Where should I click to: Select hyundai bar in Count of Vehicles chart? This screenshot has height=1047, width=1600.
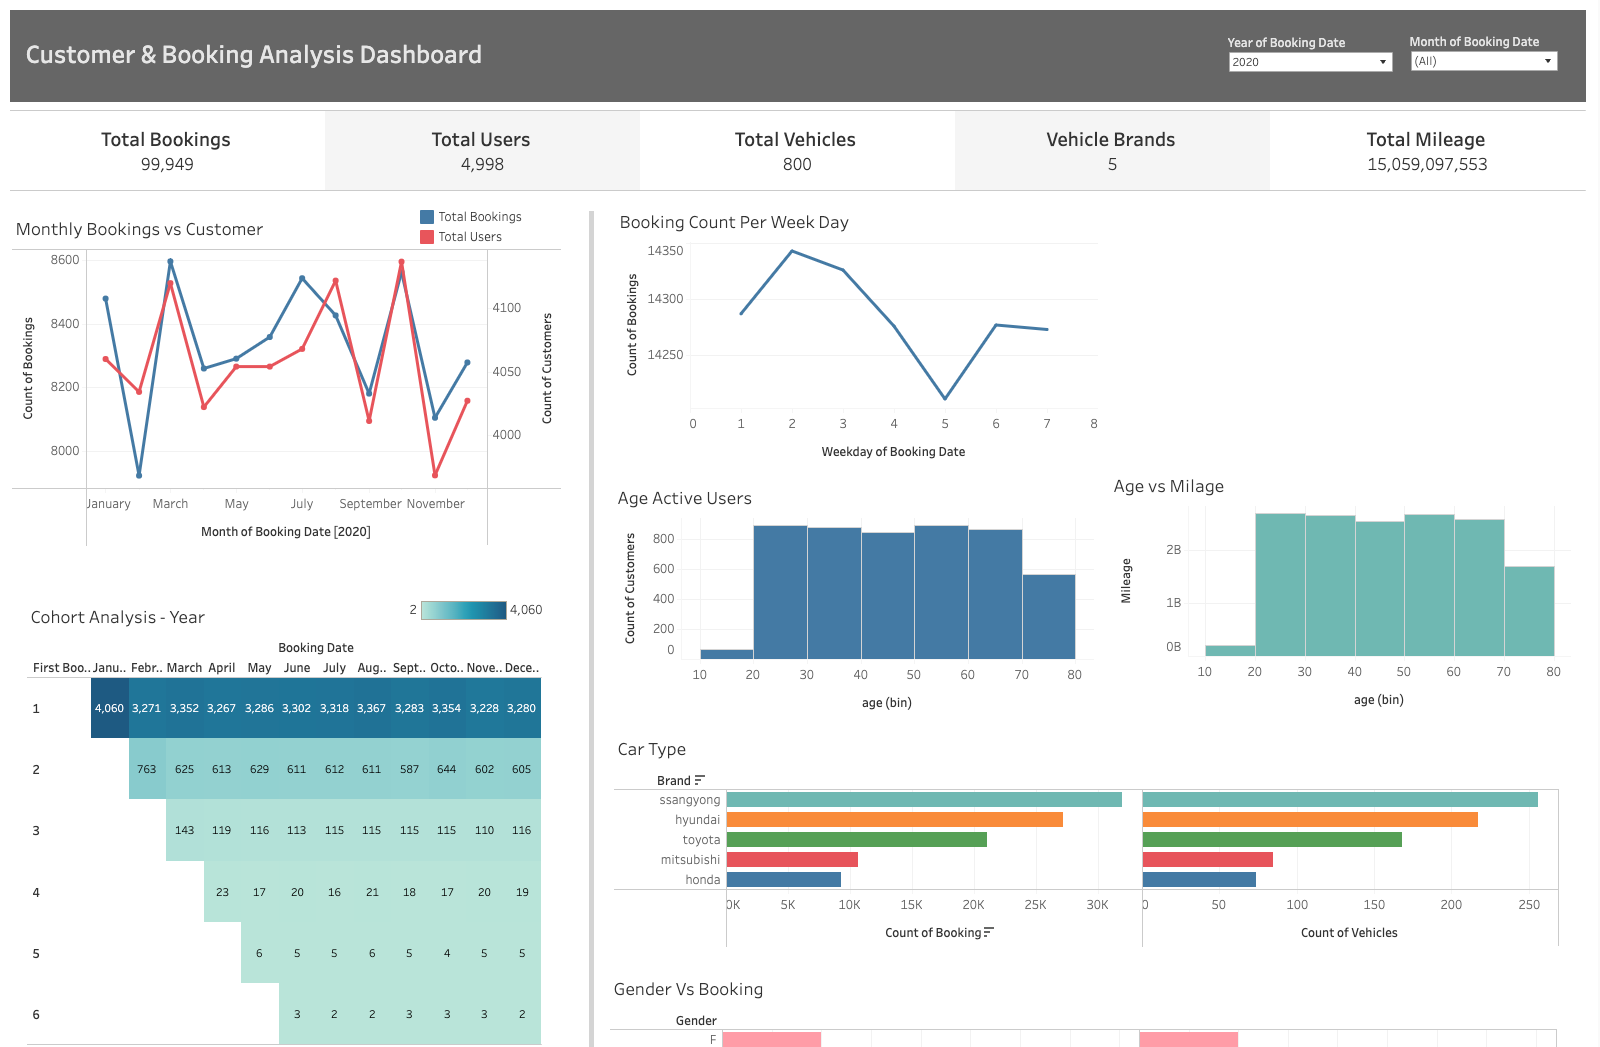1310,820
